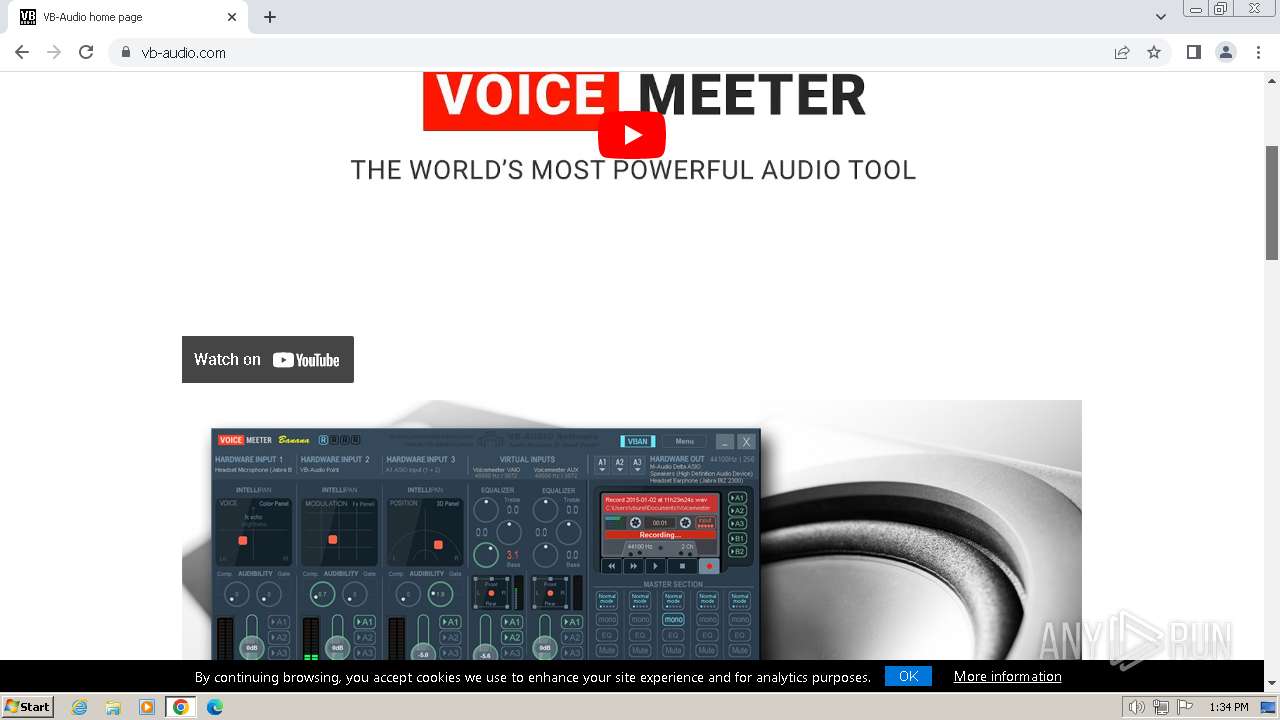This screenshot has height=720, width=1280.
Task: Click the scrollbar down arrow
Action: tap(1272, 684)
